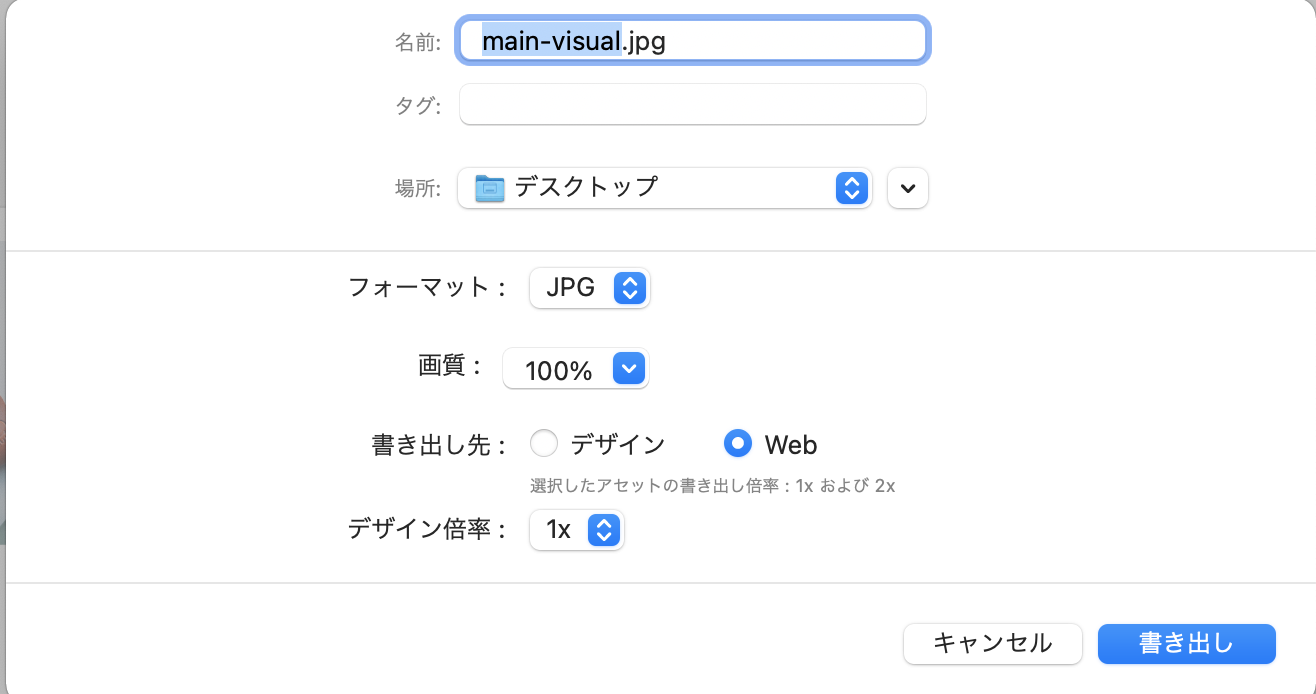Click the 1x design scale value
1316x694 pixels.
click(x=557, y=530)
